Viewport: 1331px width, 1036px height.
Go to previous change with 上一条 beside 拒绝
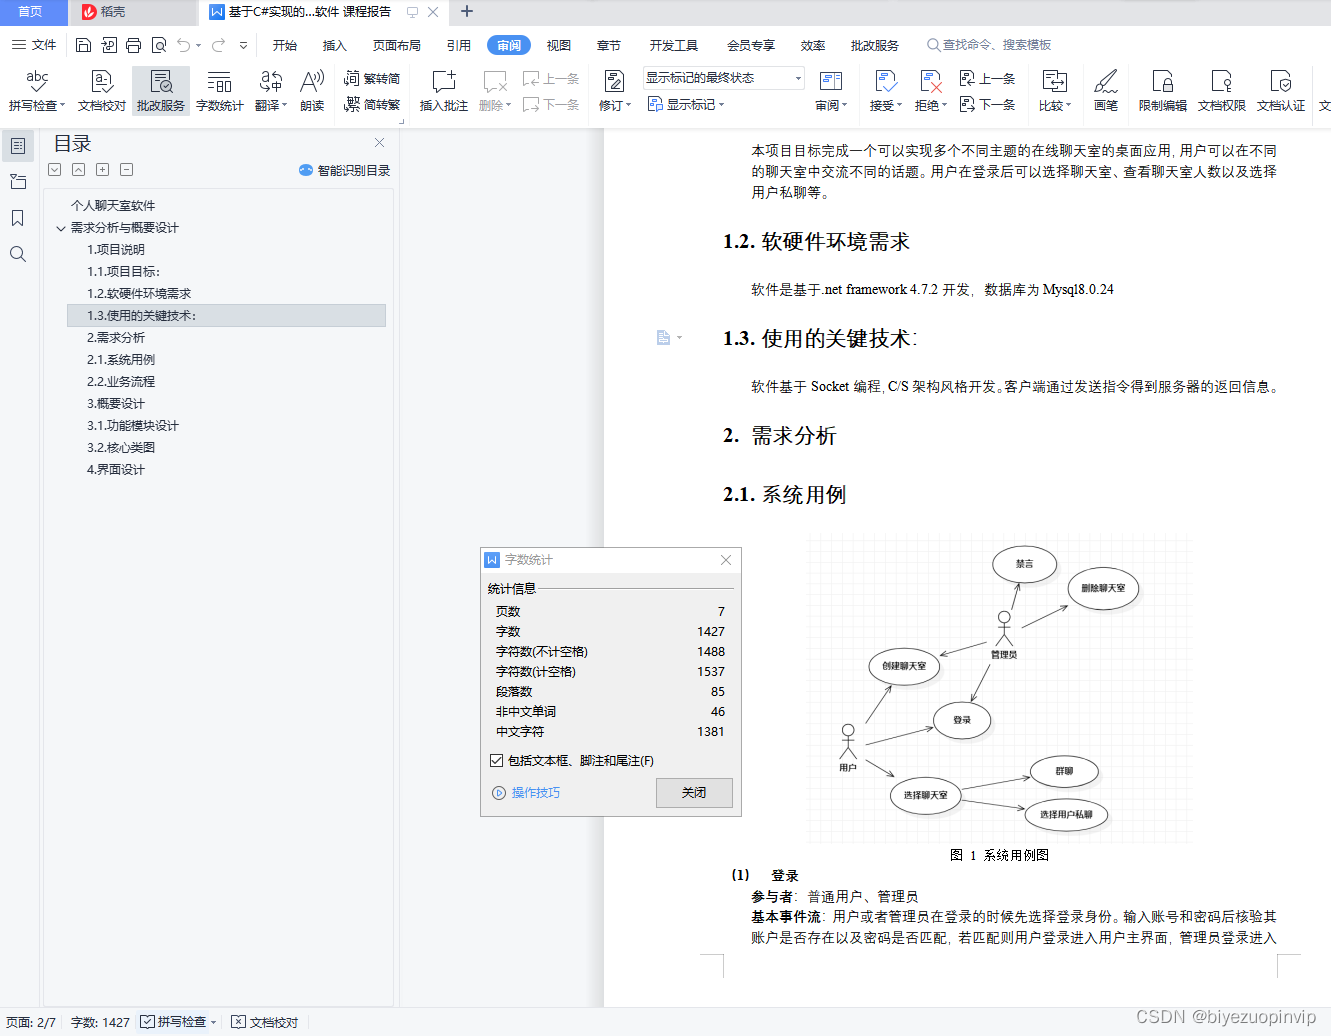[988, 78]
